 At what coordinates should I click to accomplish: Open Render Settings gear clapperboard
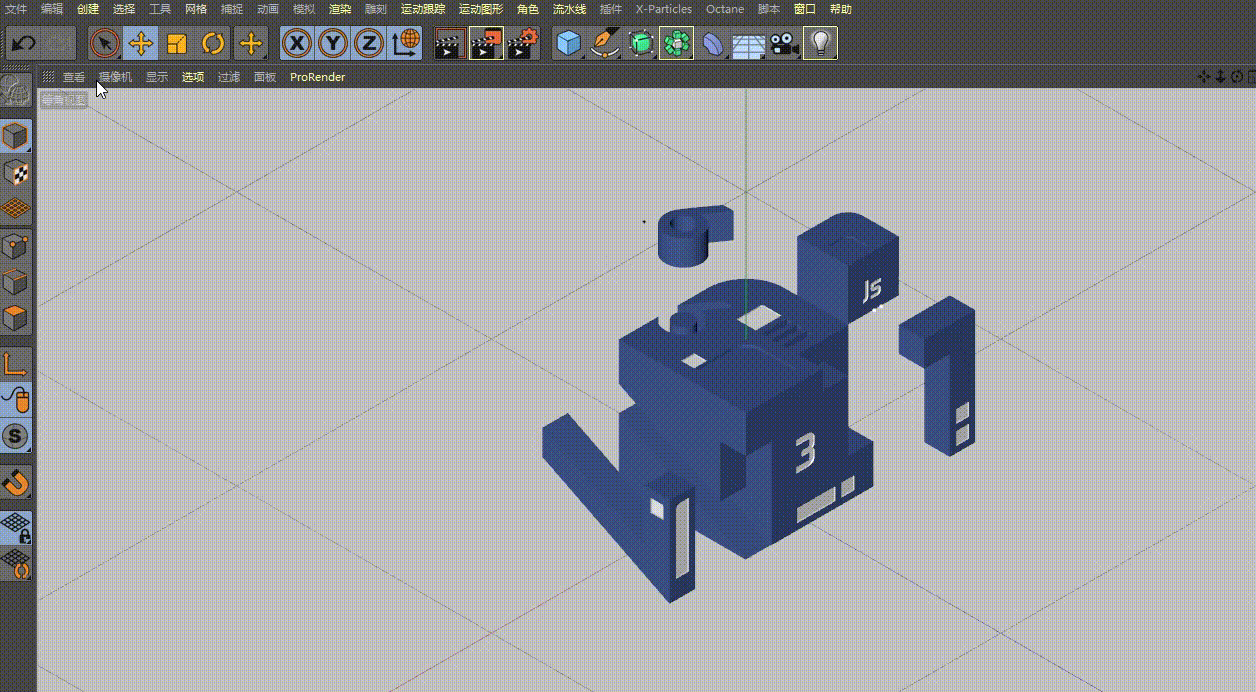click(522, 43)
